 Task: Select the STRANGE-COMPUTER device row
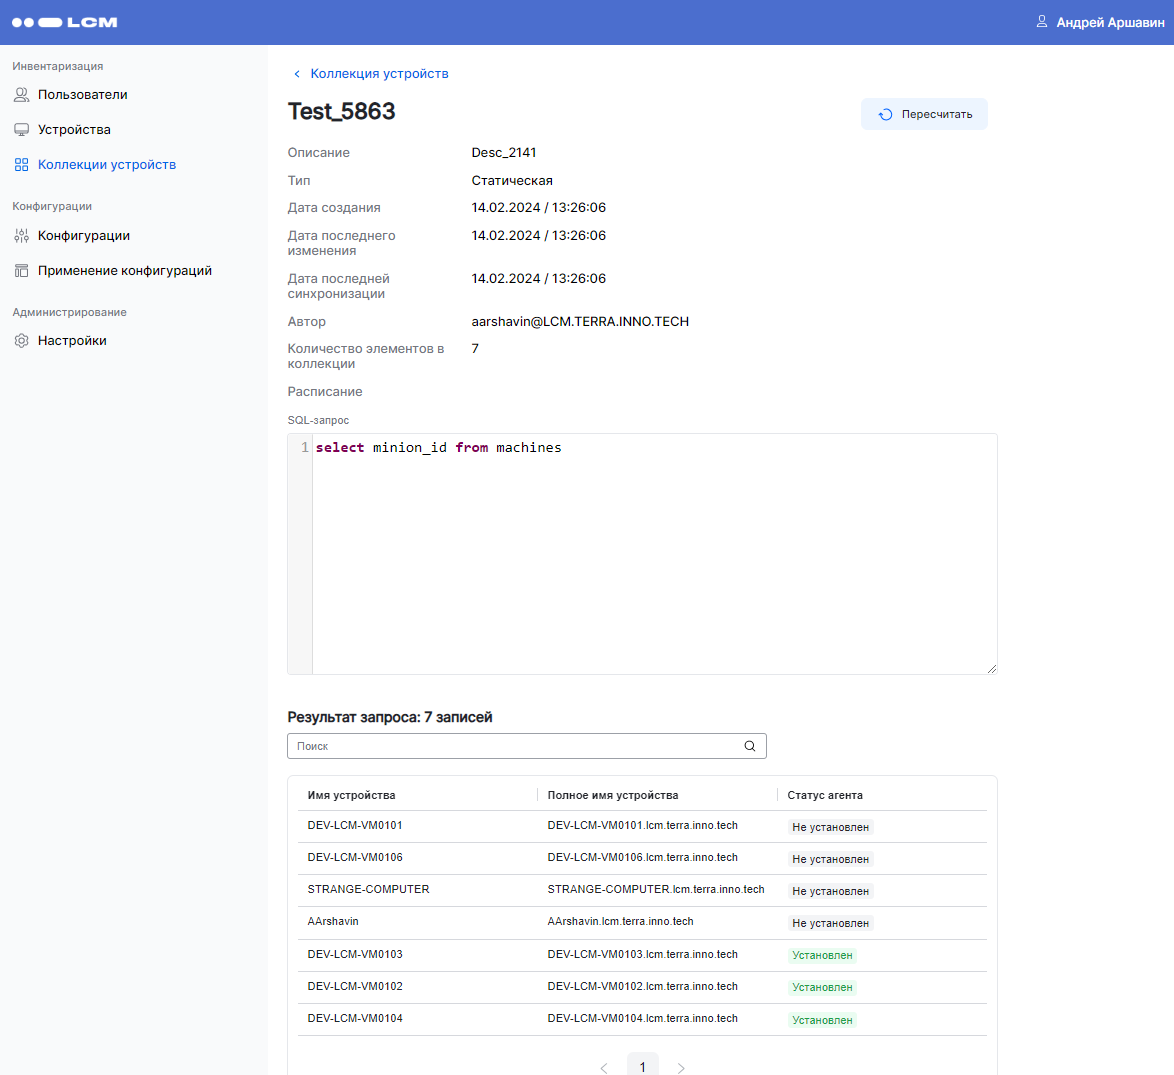click(368, 889)
